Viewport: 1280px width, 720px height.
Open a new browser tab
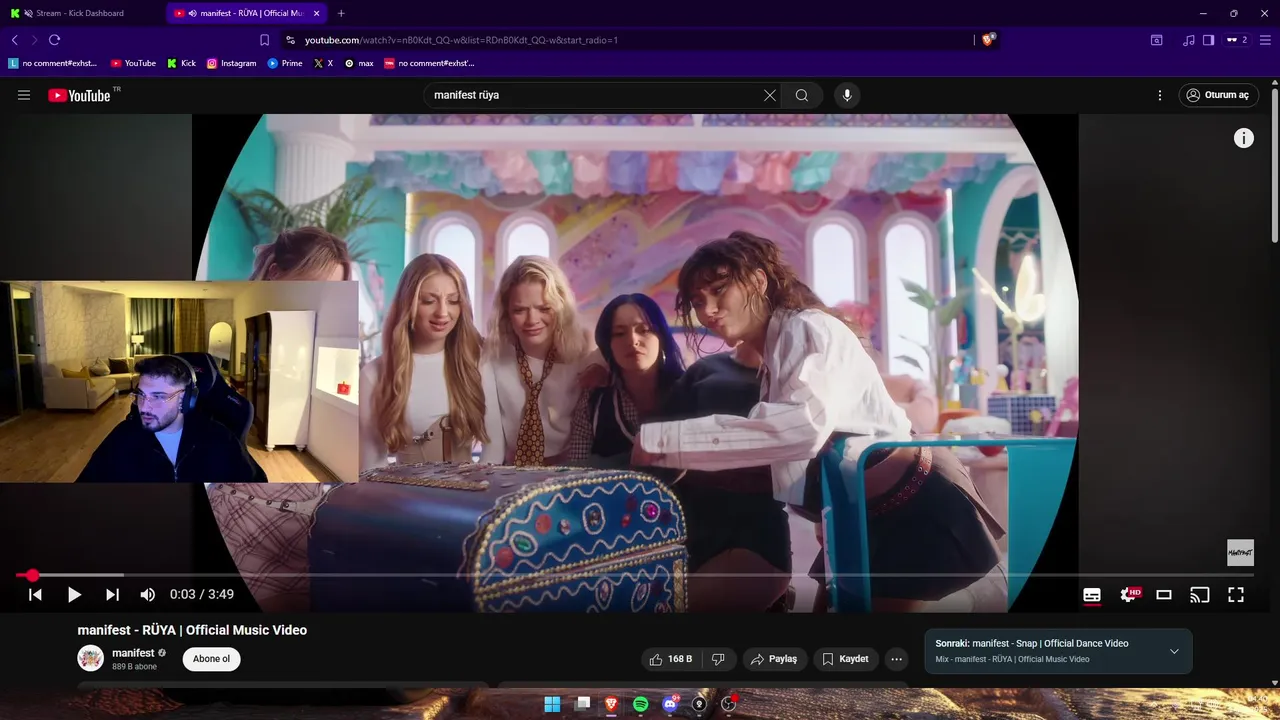[341, 13]
